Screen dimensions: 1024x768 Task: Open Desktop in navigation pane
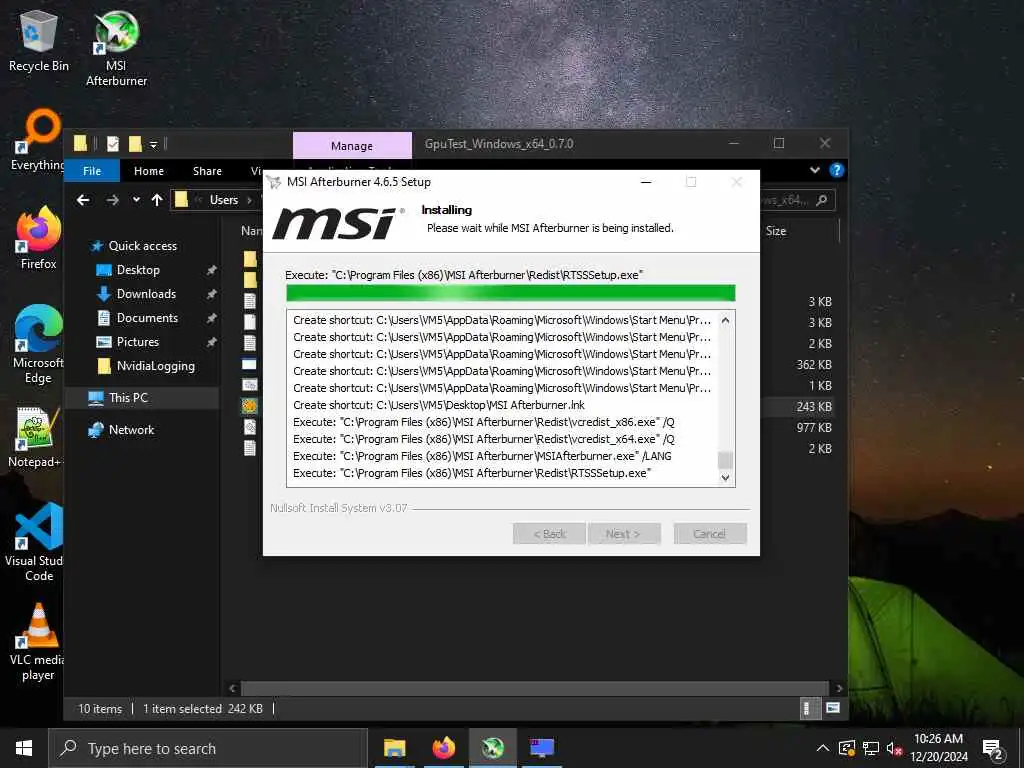point(138,270)
